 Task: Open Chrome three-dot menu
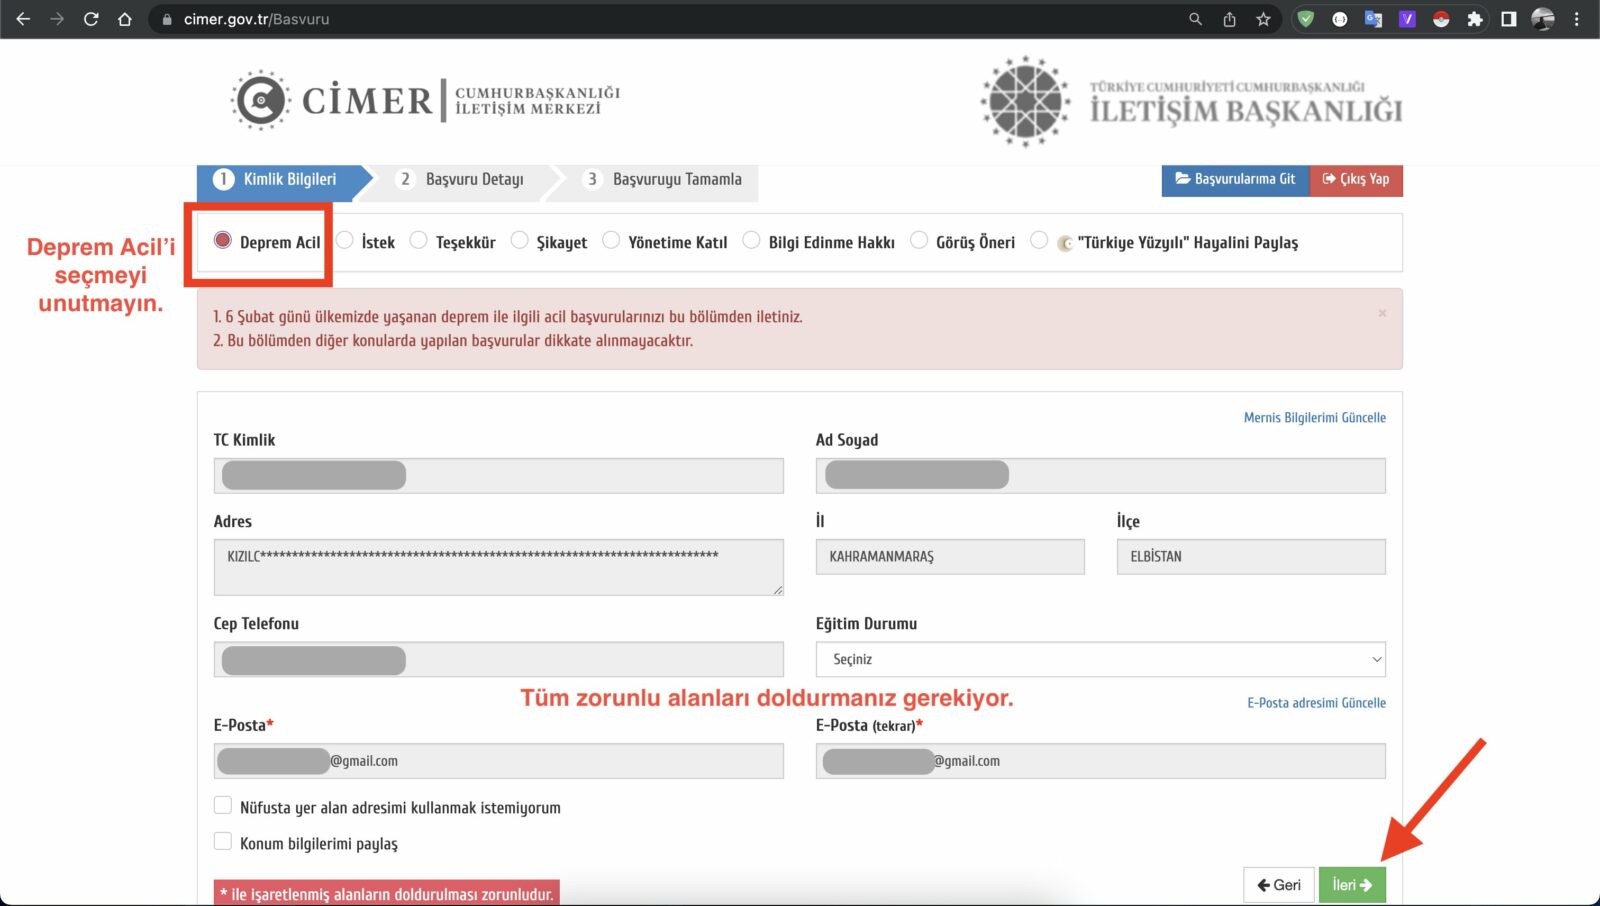1577,19
